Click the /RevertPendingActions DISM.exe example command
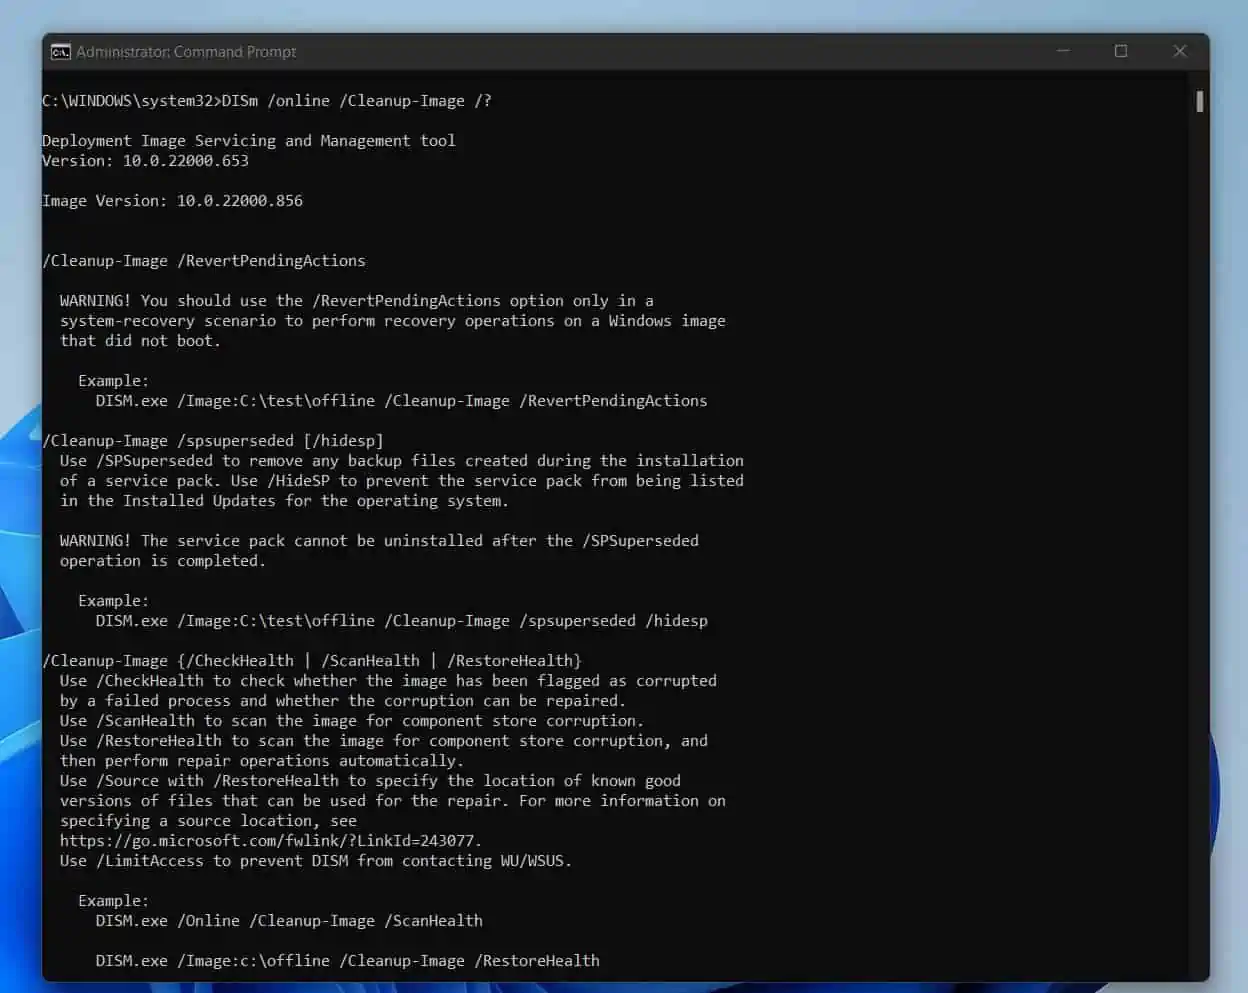This screenshot has width=1248, height=993. pos(402,401)
